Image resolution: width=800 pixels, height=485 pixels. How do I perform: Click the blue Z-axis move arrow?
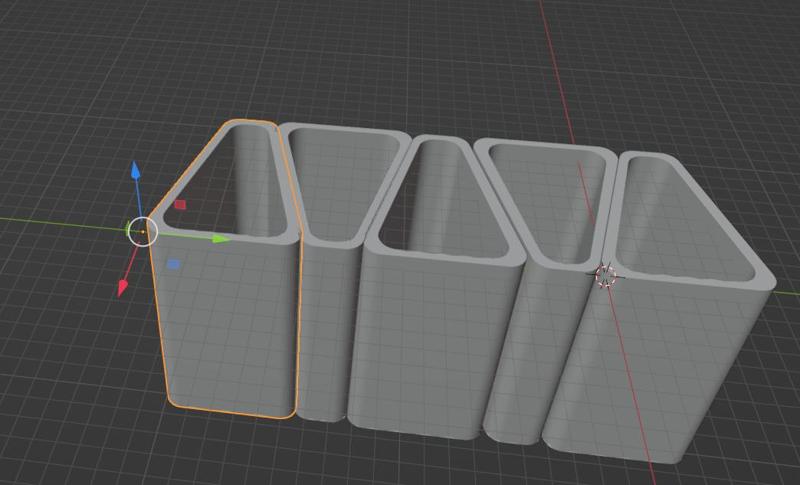(138, 172)
